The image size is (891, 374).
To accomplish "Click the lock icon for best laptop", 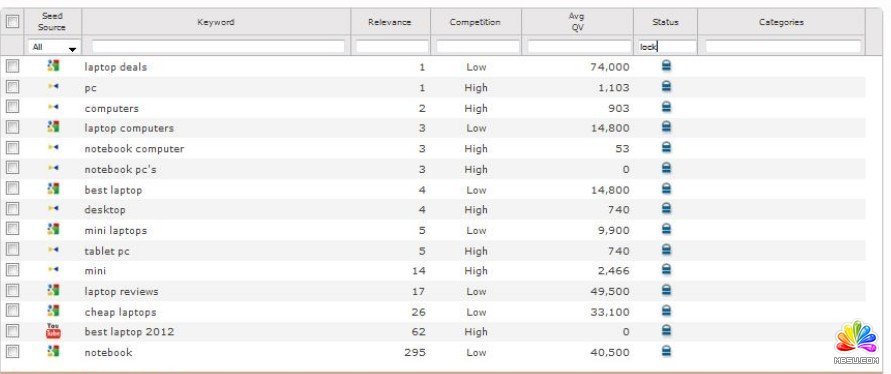I will [x=667, y=188].
